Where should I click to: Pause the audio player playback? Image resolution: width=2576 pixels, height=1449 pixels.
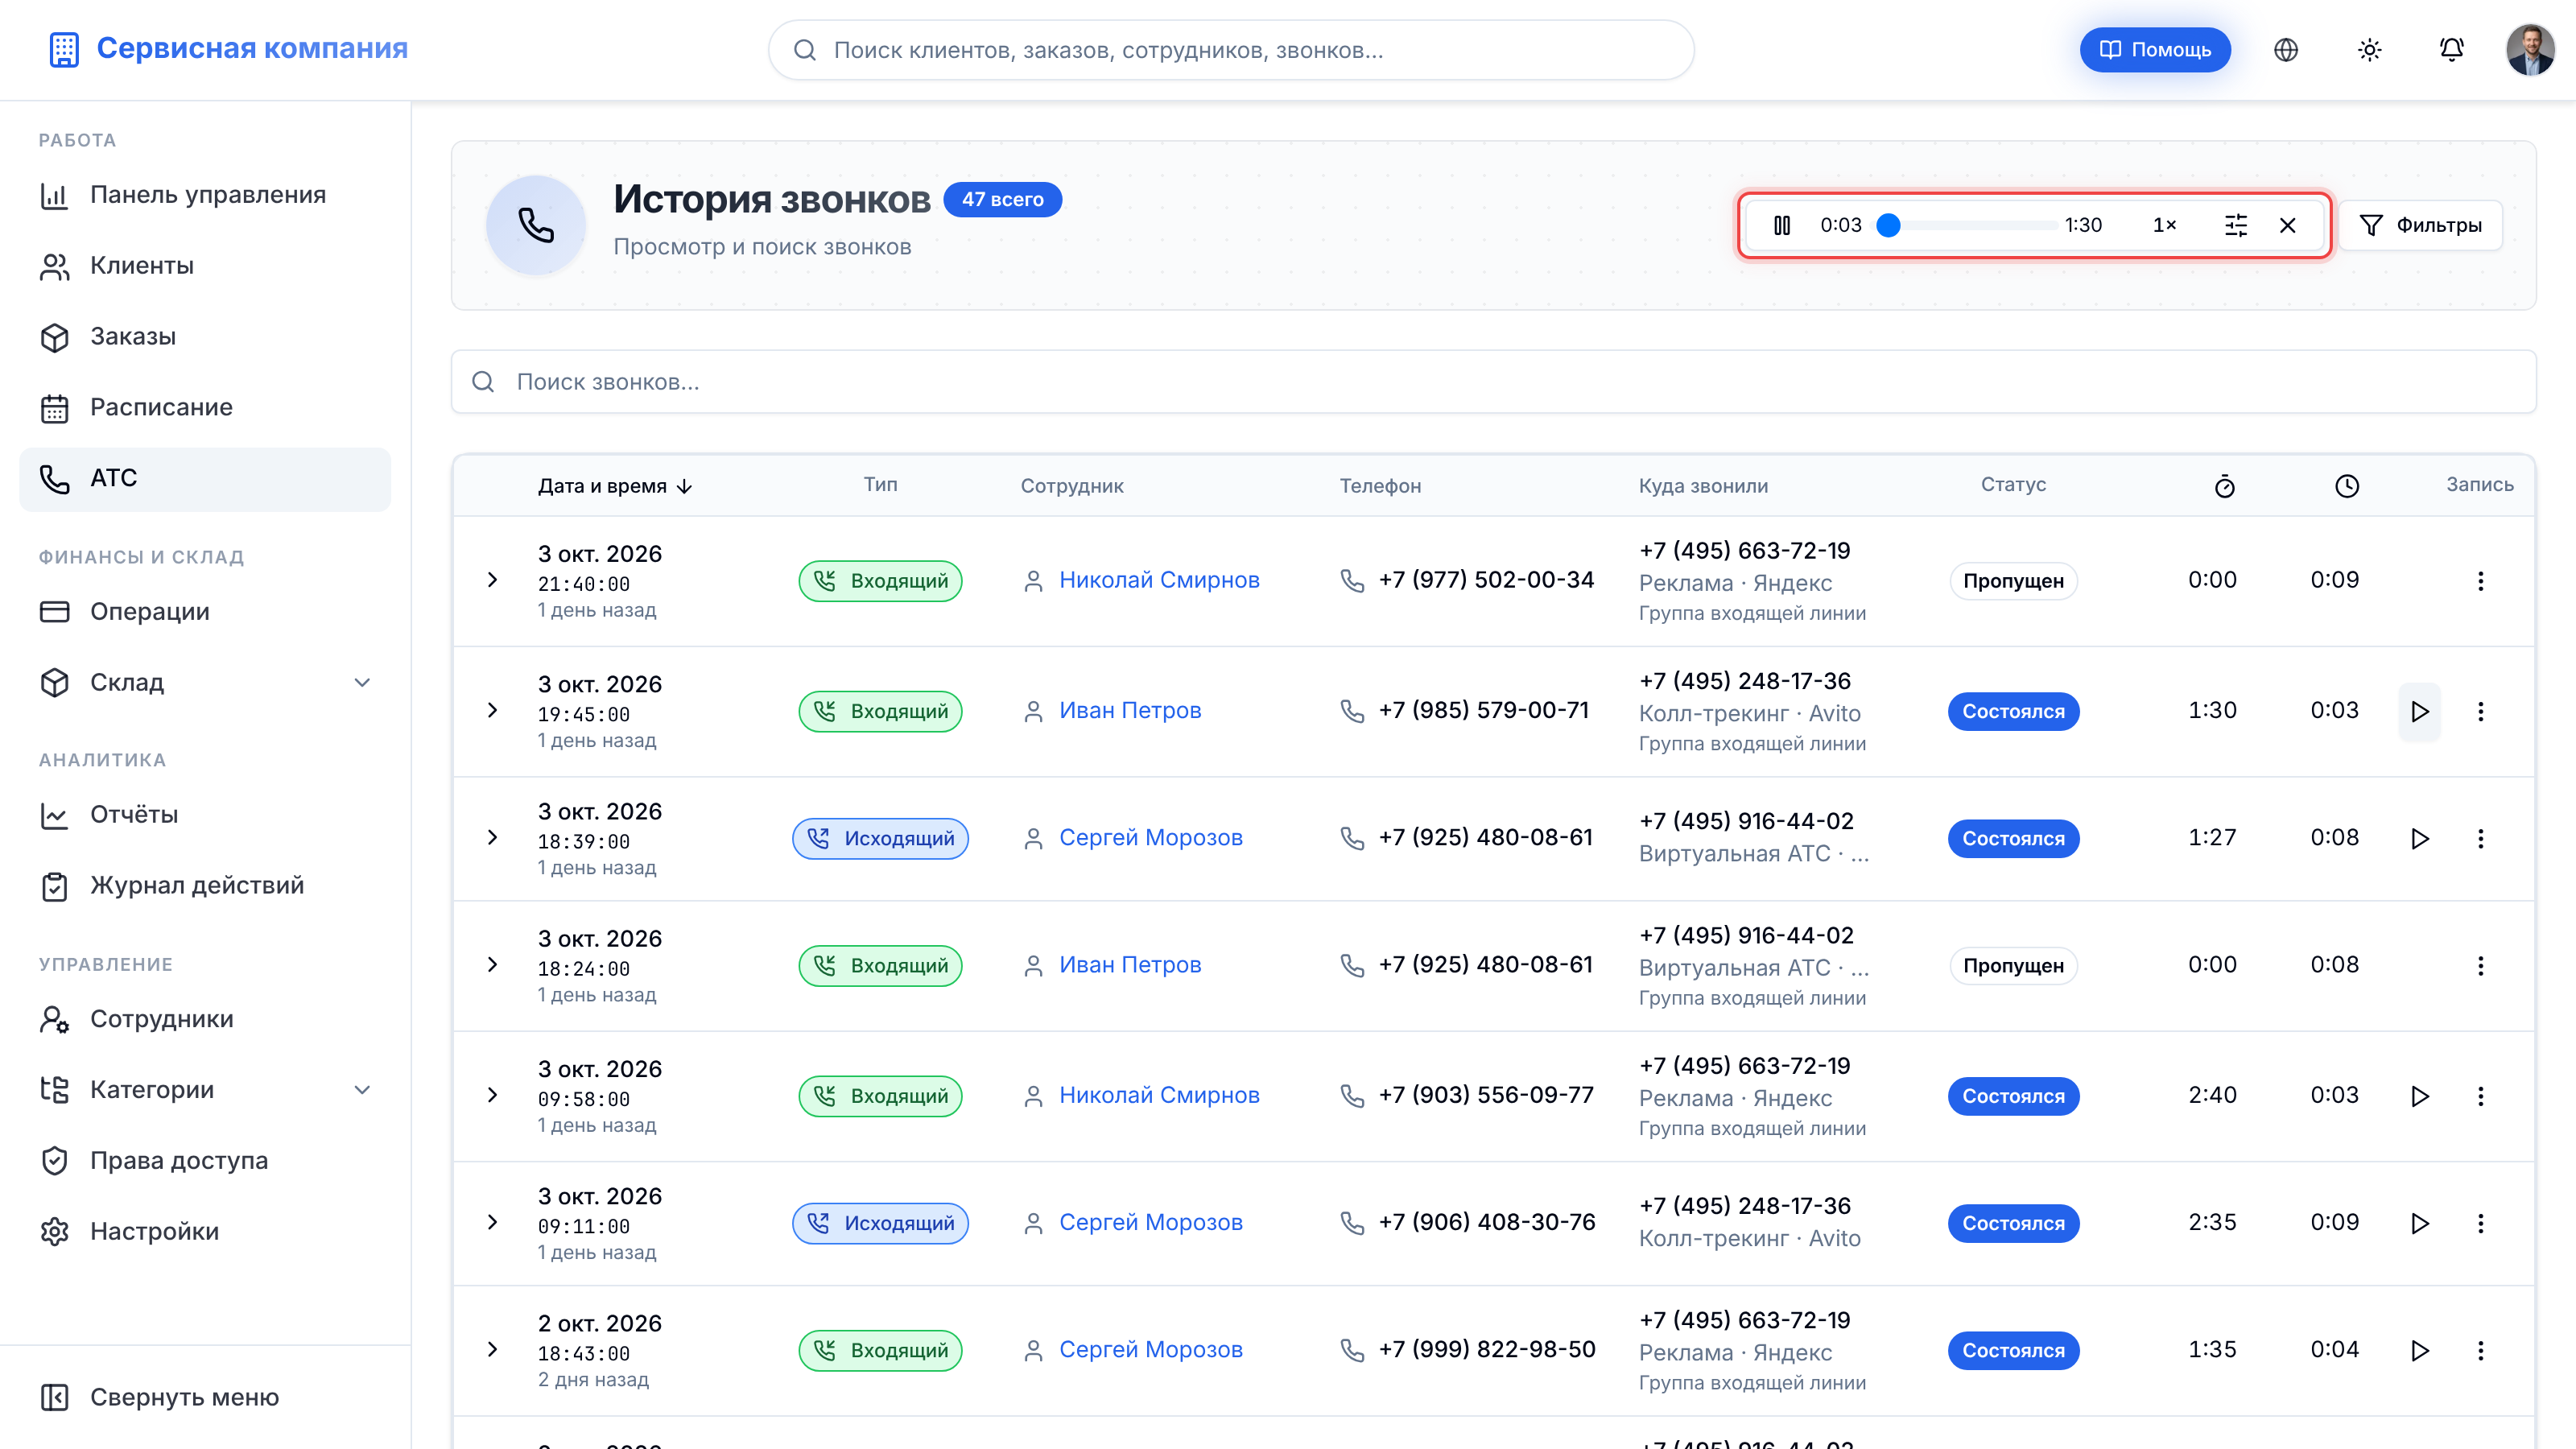tap(1782, 225)
